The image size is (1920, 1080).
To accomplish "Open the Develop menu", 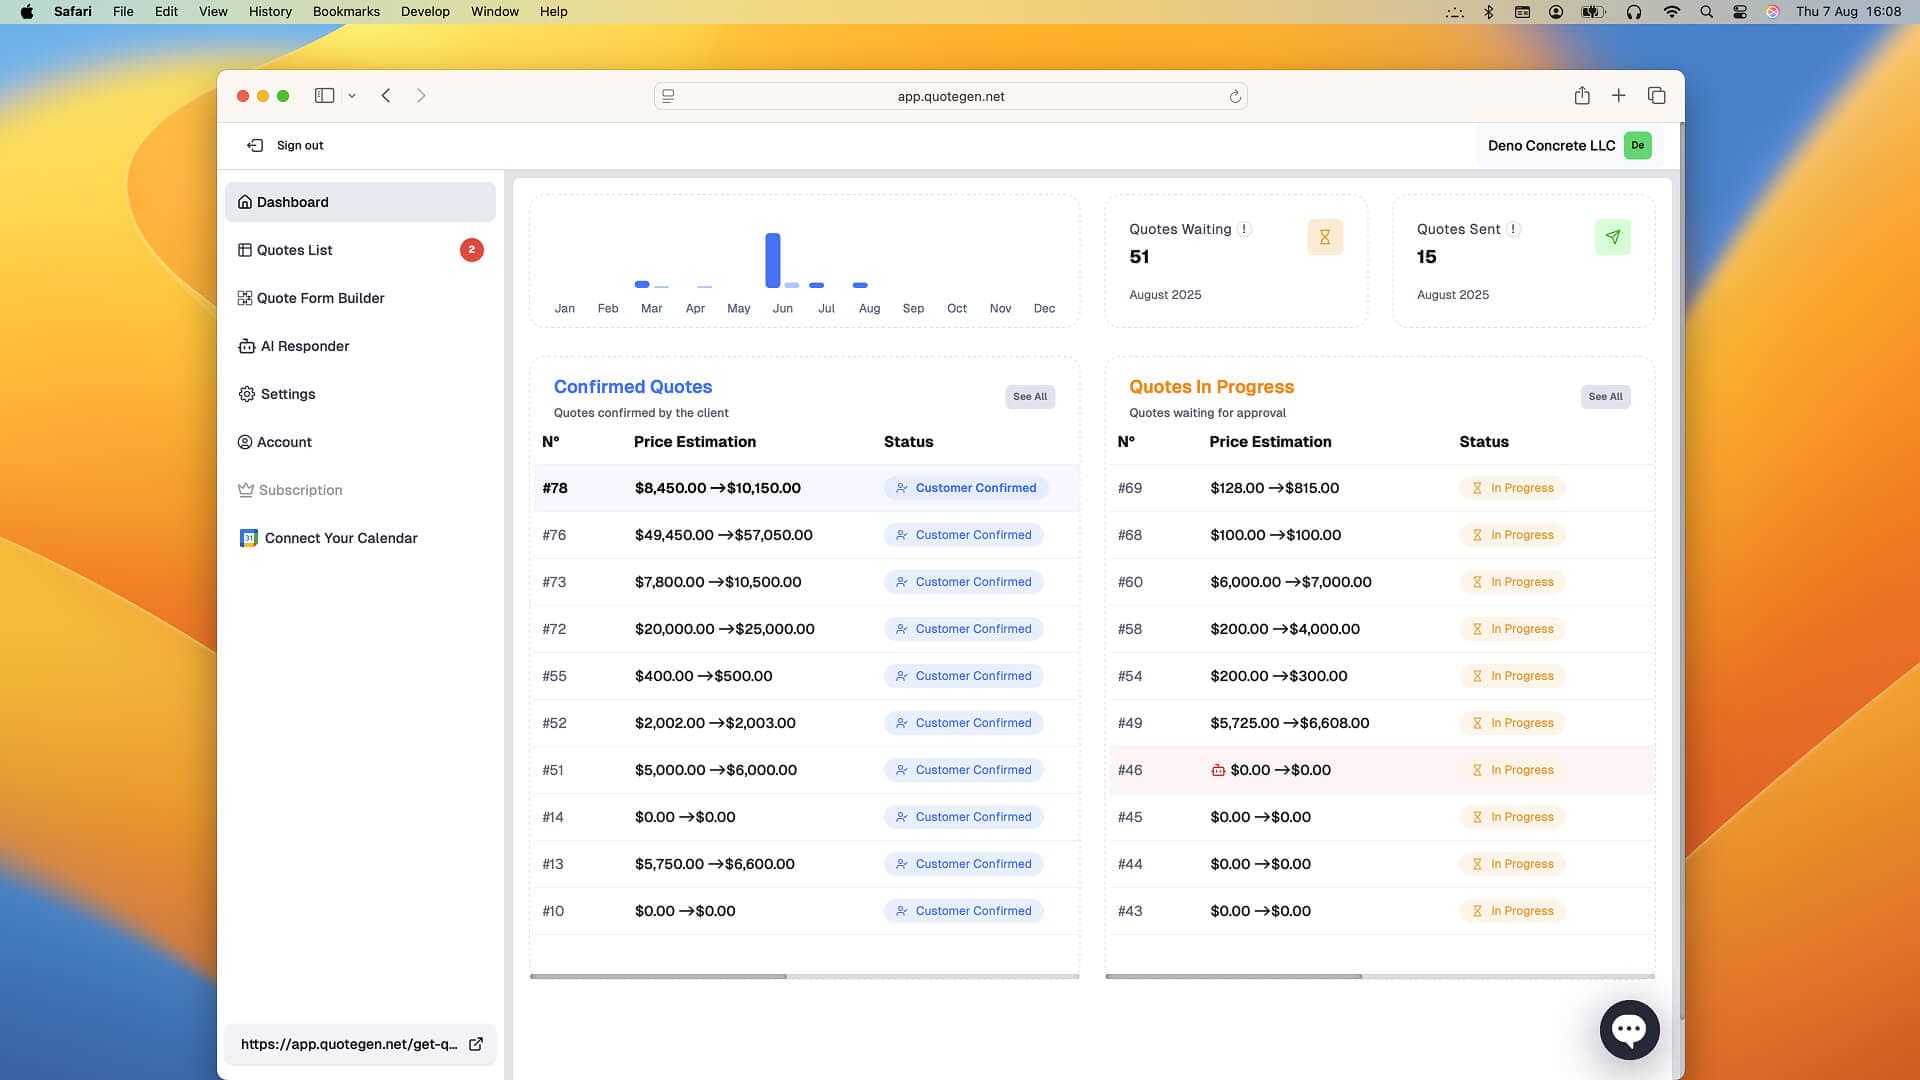I will point(425,12).
